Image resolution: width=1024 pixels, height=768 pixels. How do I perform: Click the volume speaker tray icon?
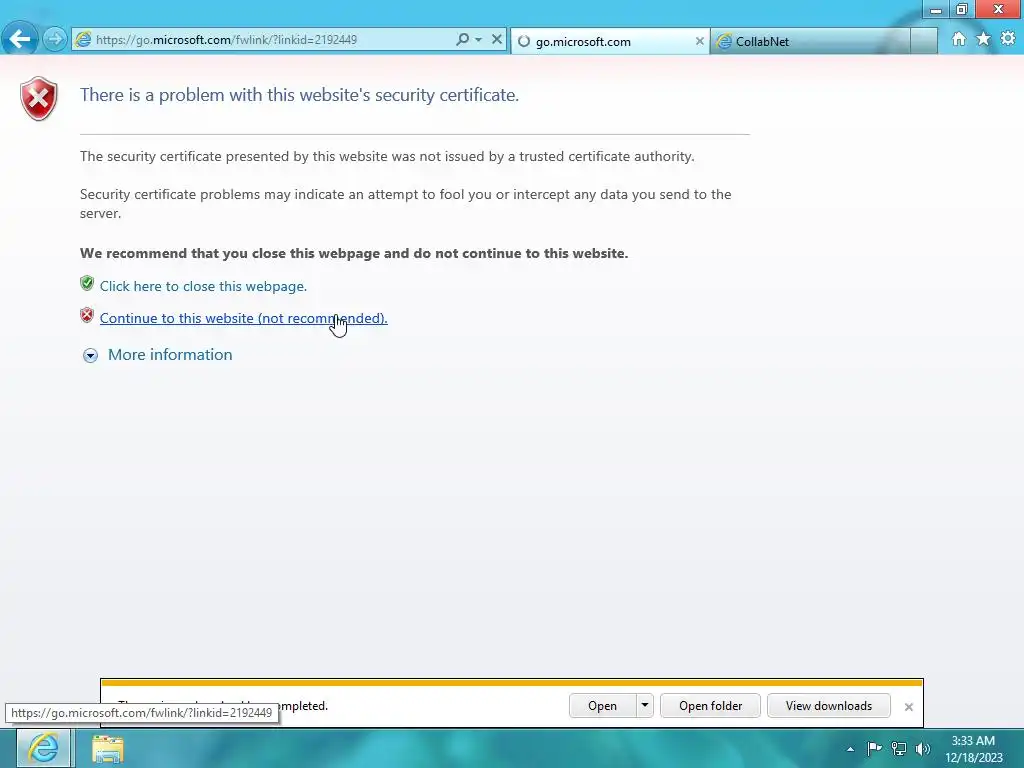pos(923,748)
